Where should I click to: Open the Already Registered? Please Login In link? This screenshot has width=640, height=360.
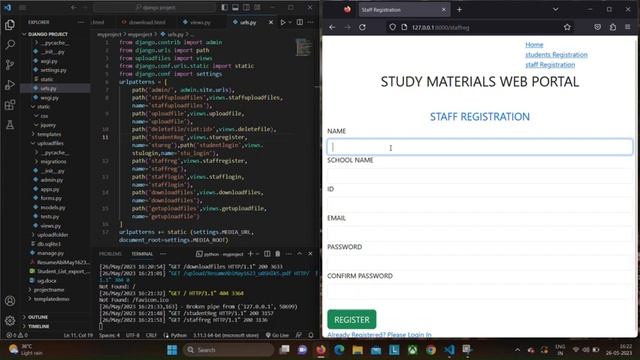tap(379, 335)
